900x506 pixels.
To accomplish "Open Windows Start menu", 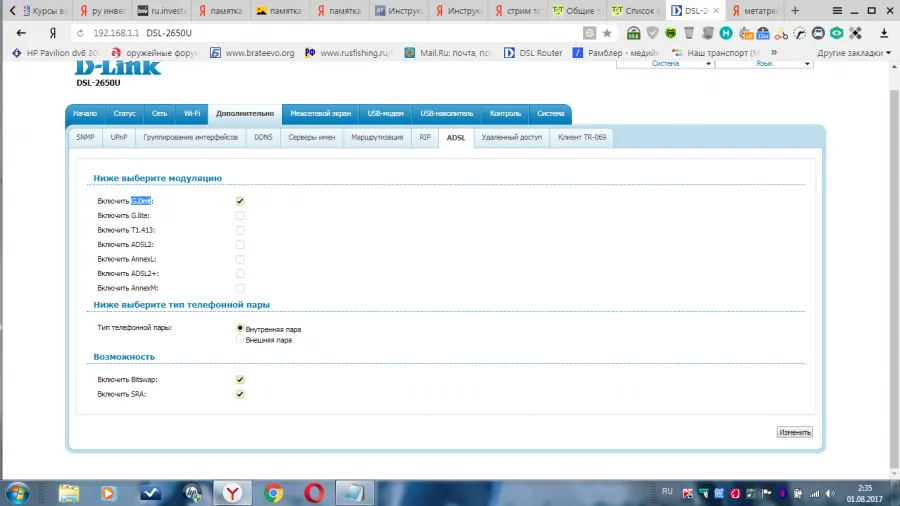I will tap(18, 493).
